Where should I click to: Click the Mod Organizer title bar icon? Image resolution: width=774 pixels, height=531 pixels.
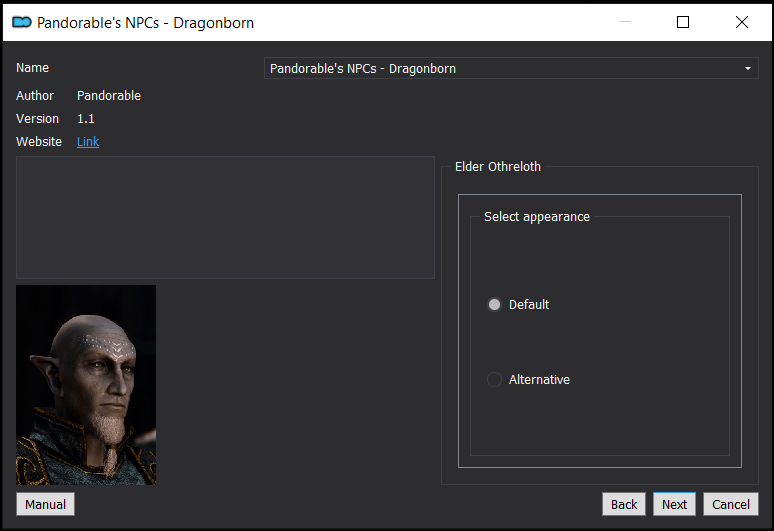click(22, 22)
